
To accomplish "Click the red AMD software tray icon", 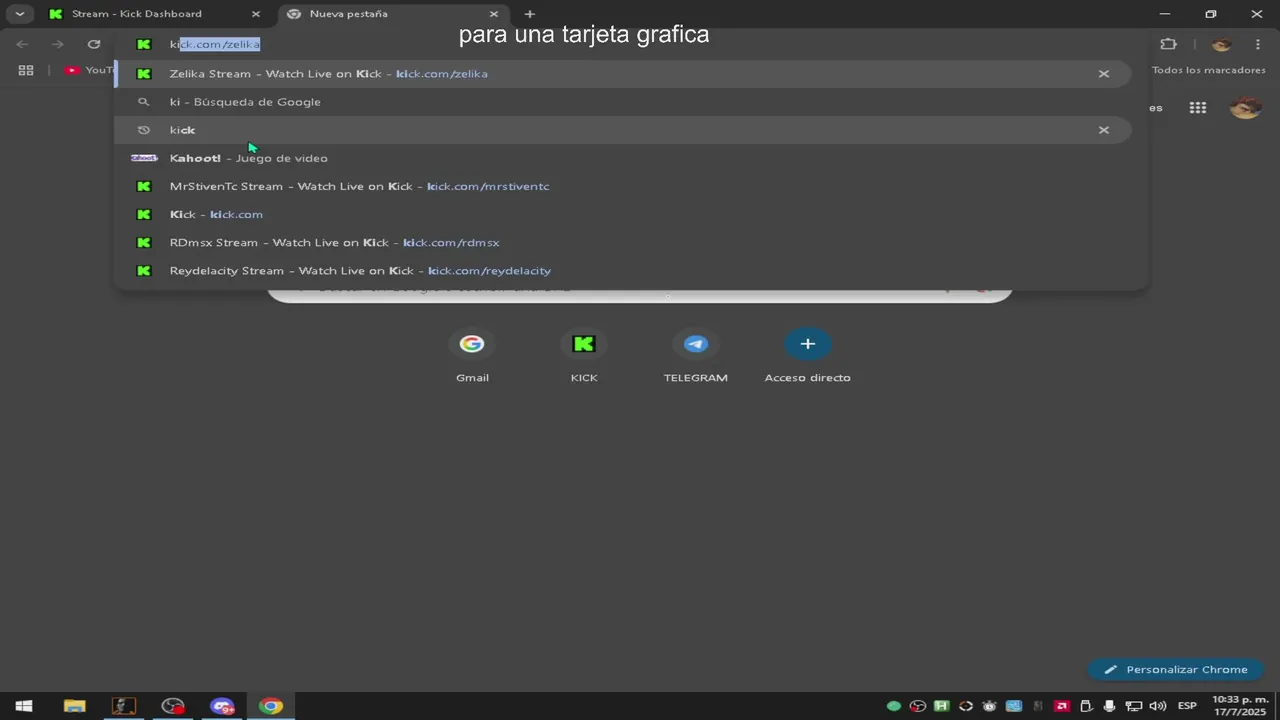I will 1062,706.
